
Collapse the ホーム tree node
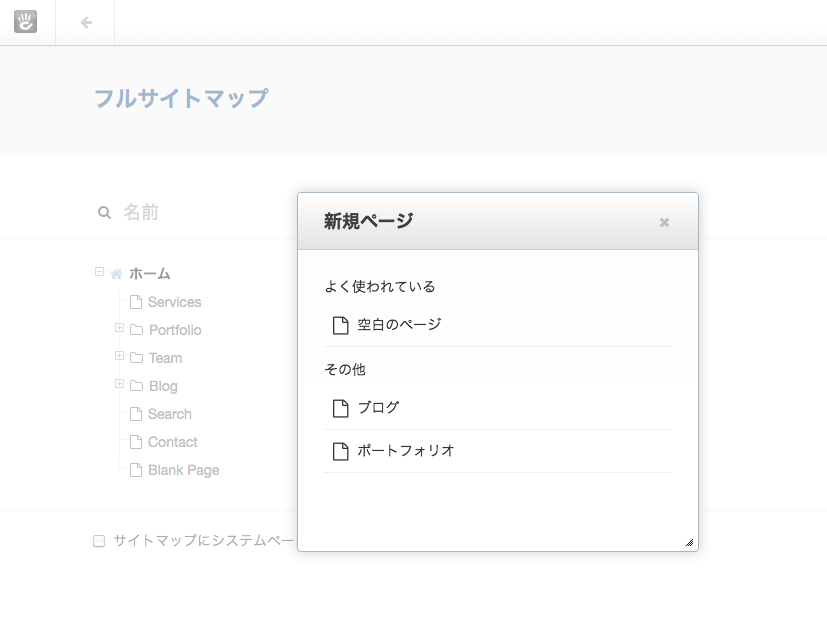pos(99,272)
